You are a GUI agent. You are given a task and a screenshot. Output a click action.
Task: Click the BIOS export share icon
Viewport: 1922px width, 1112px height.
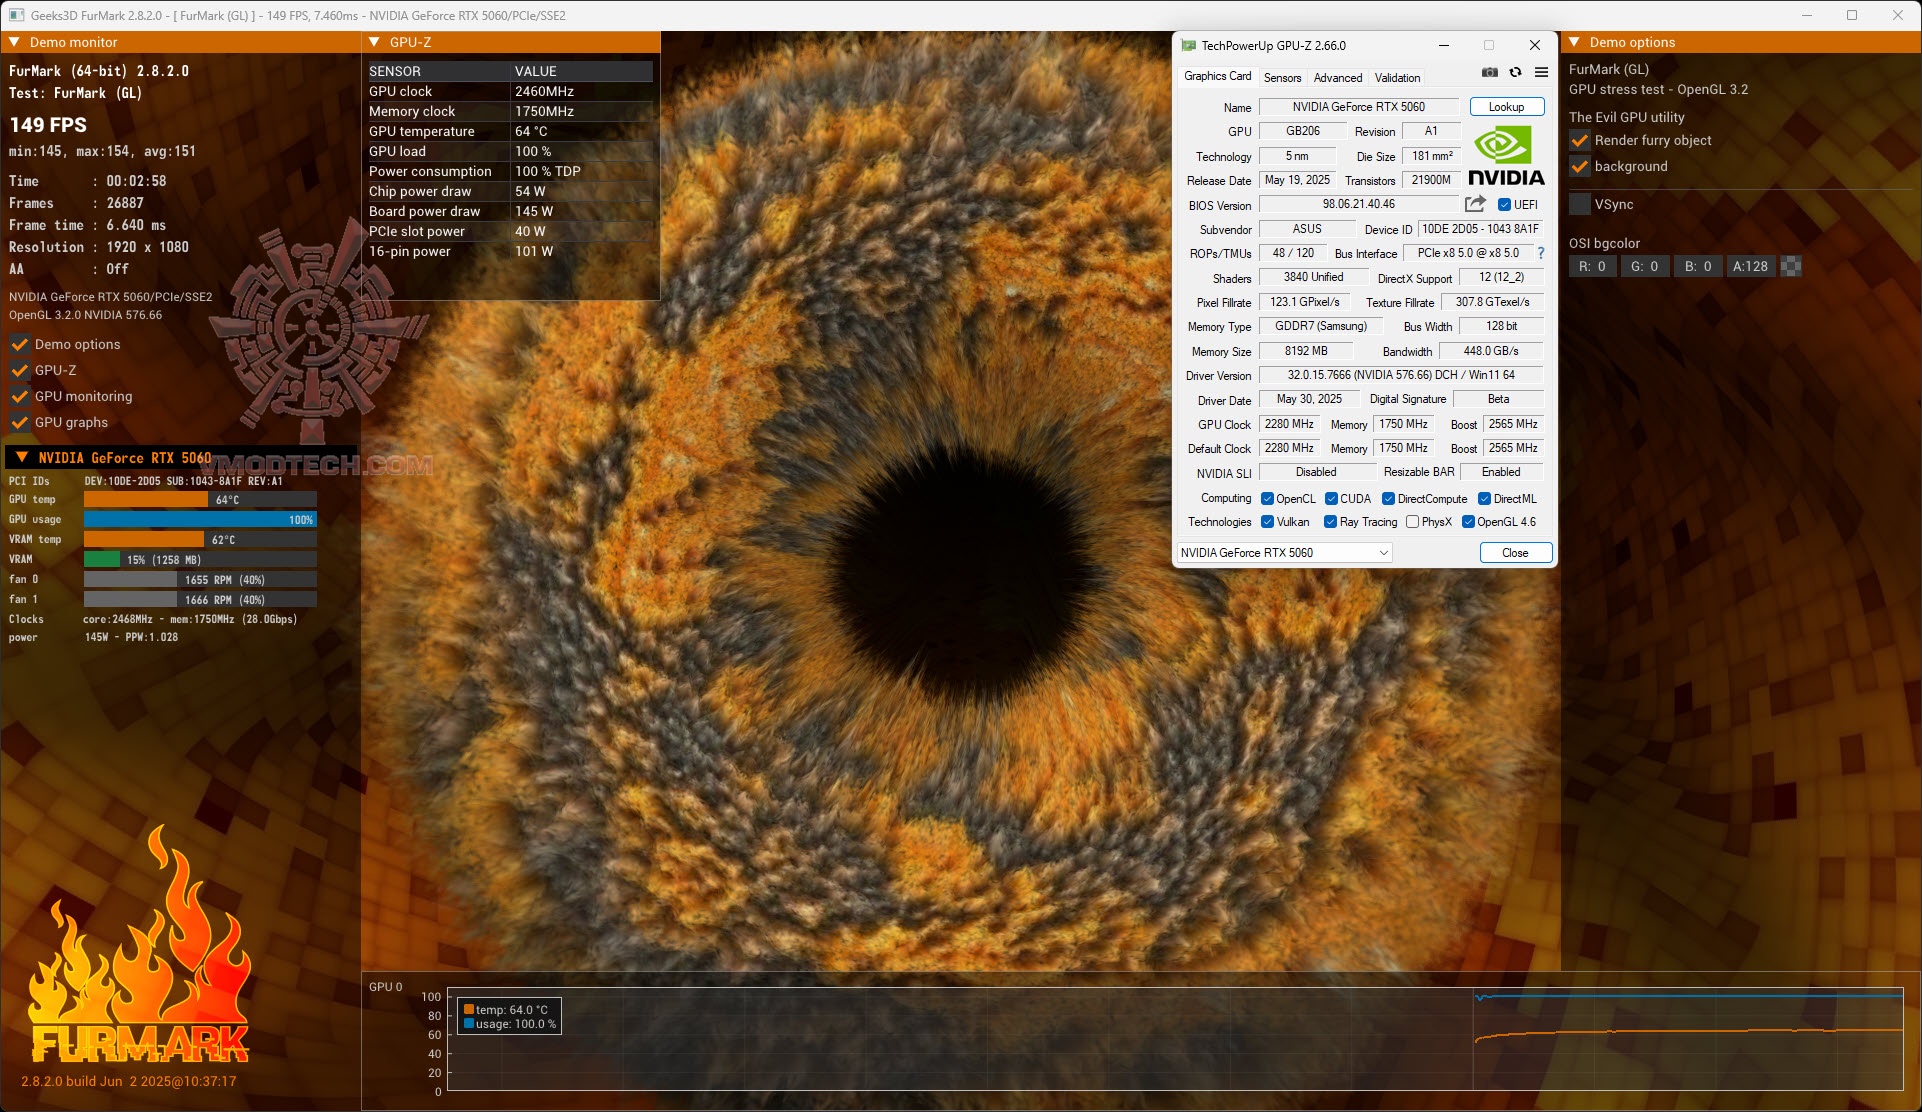pyautogui.click(x=1475, y=204)
